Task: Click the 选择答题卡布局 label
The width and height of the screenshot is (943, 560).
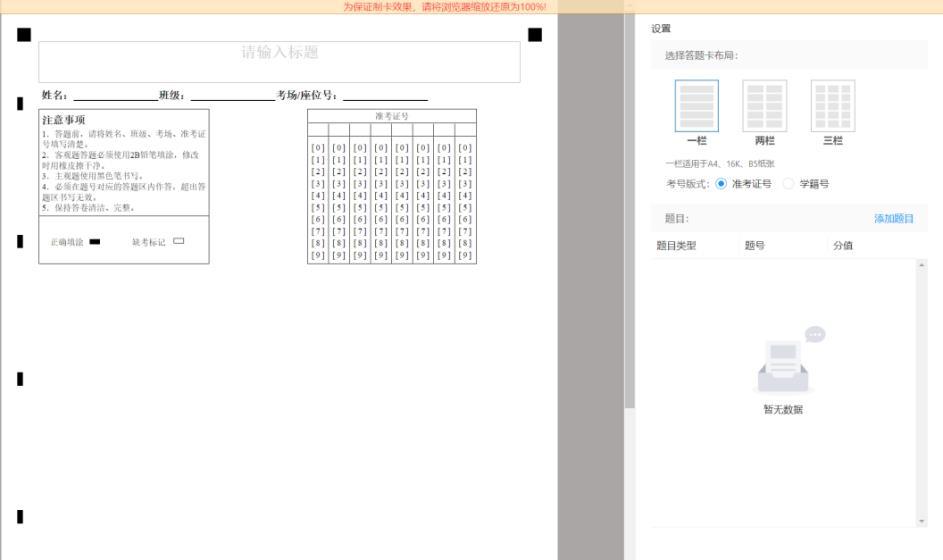Action: click(701, 55)
